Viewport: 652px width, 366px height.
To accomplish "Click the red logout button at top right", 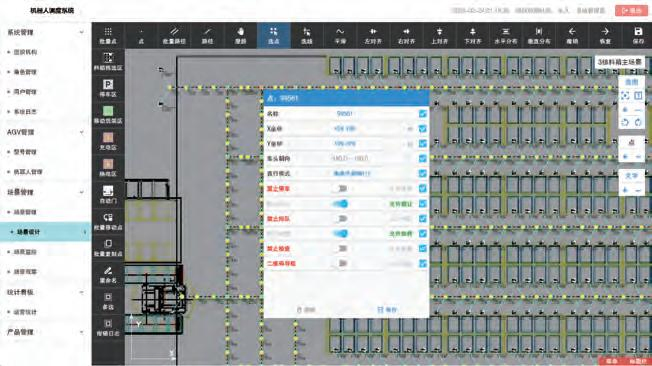I will point(631,10).
